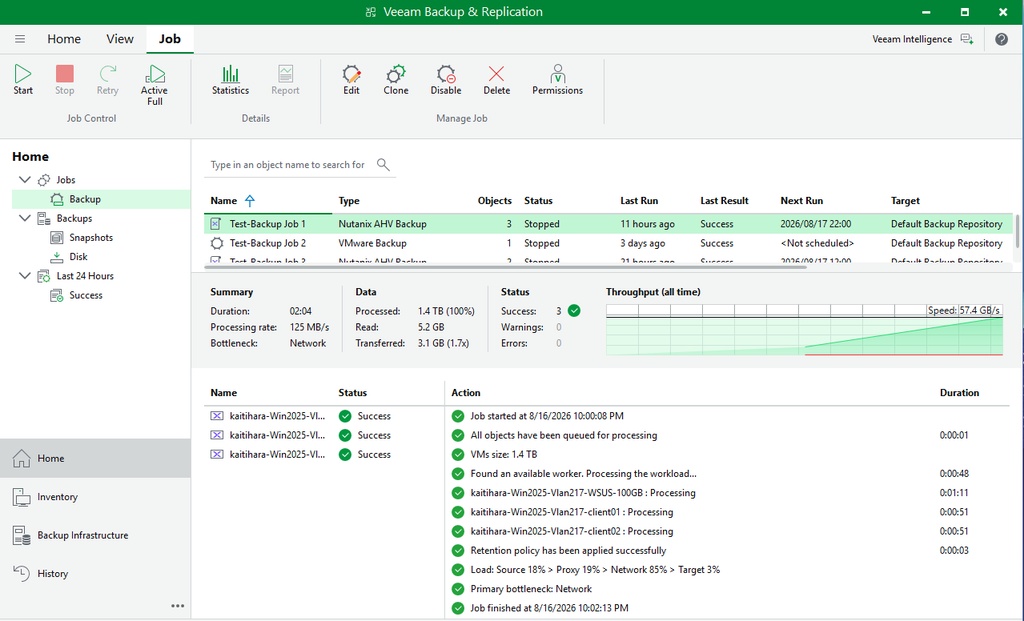Click the vertical scrollbar of jobs list
1024x621 pixels.
pos(1016,230)
